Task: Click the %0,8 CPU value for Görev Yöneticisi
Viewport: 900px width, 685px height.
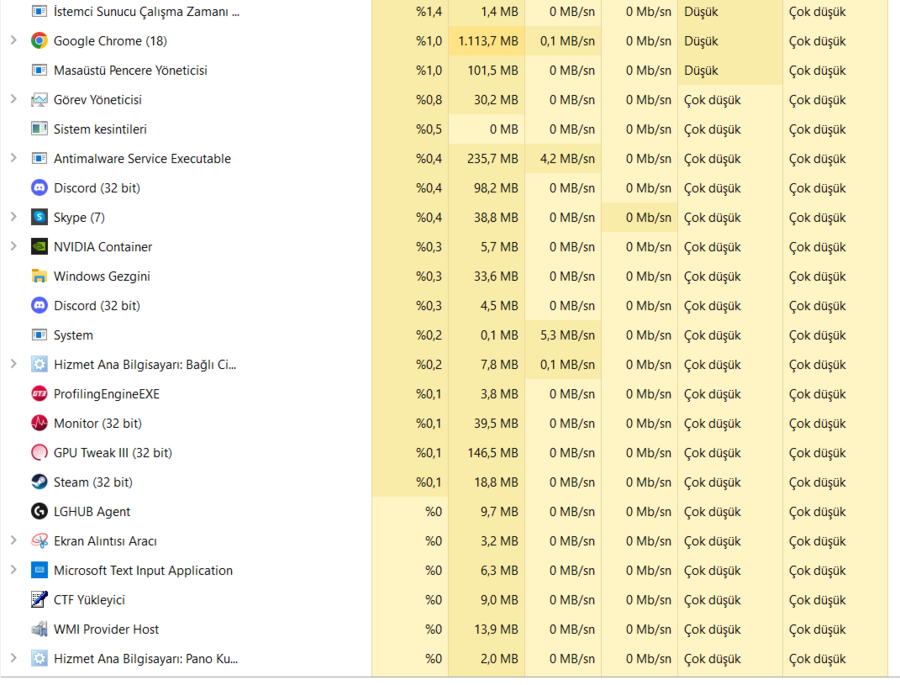Action: (x=429, y=100)
